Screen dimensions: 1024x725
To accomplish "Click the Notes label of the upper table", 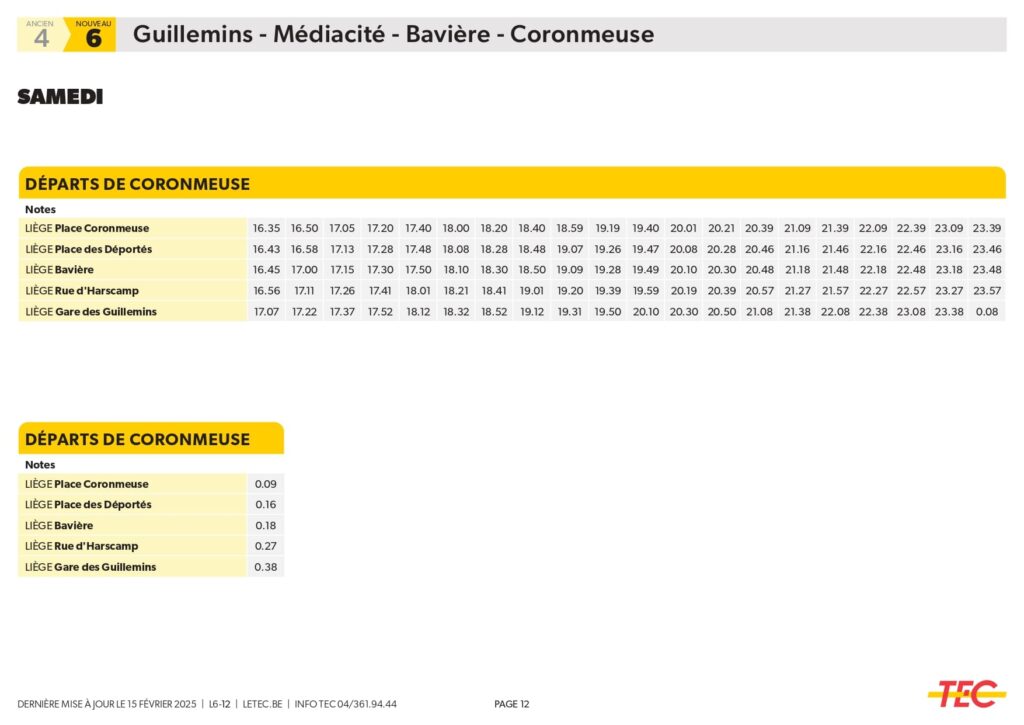I will (x=40, y=210).
